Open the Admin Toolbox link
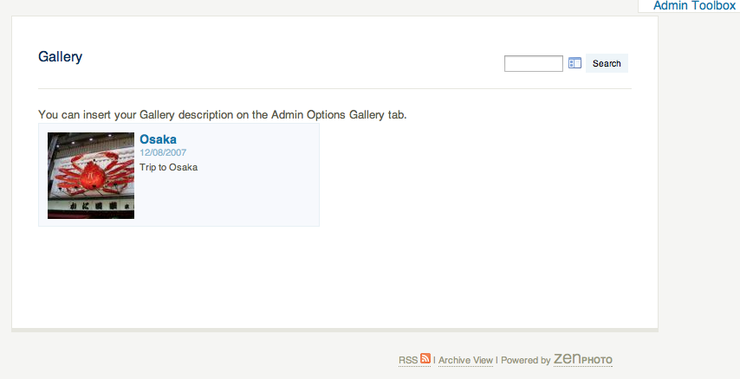Screen dimensions: 740x379 (x=694, y=6)
